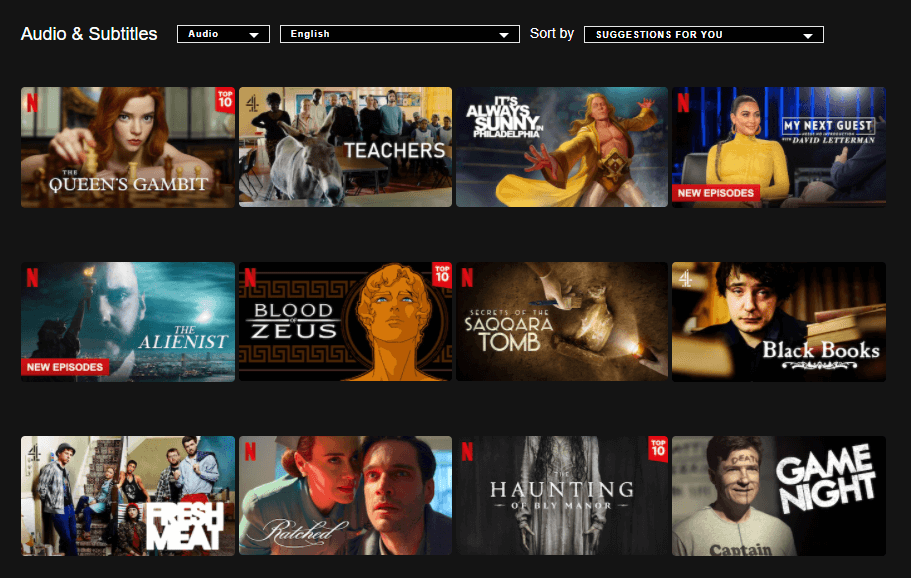
Task: Click Channel 4 logo on Teachers card
Action: point(252,104)
